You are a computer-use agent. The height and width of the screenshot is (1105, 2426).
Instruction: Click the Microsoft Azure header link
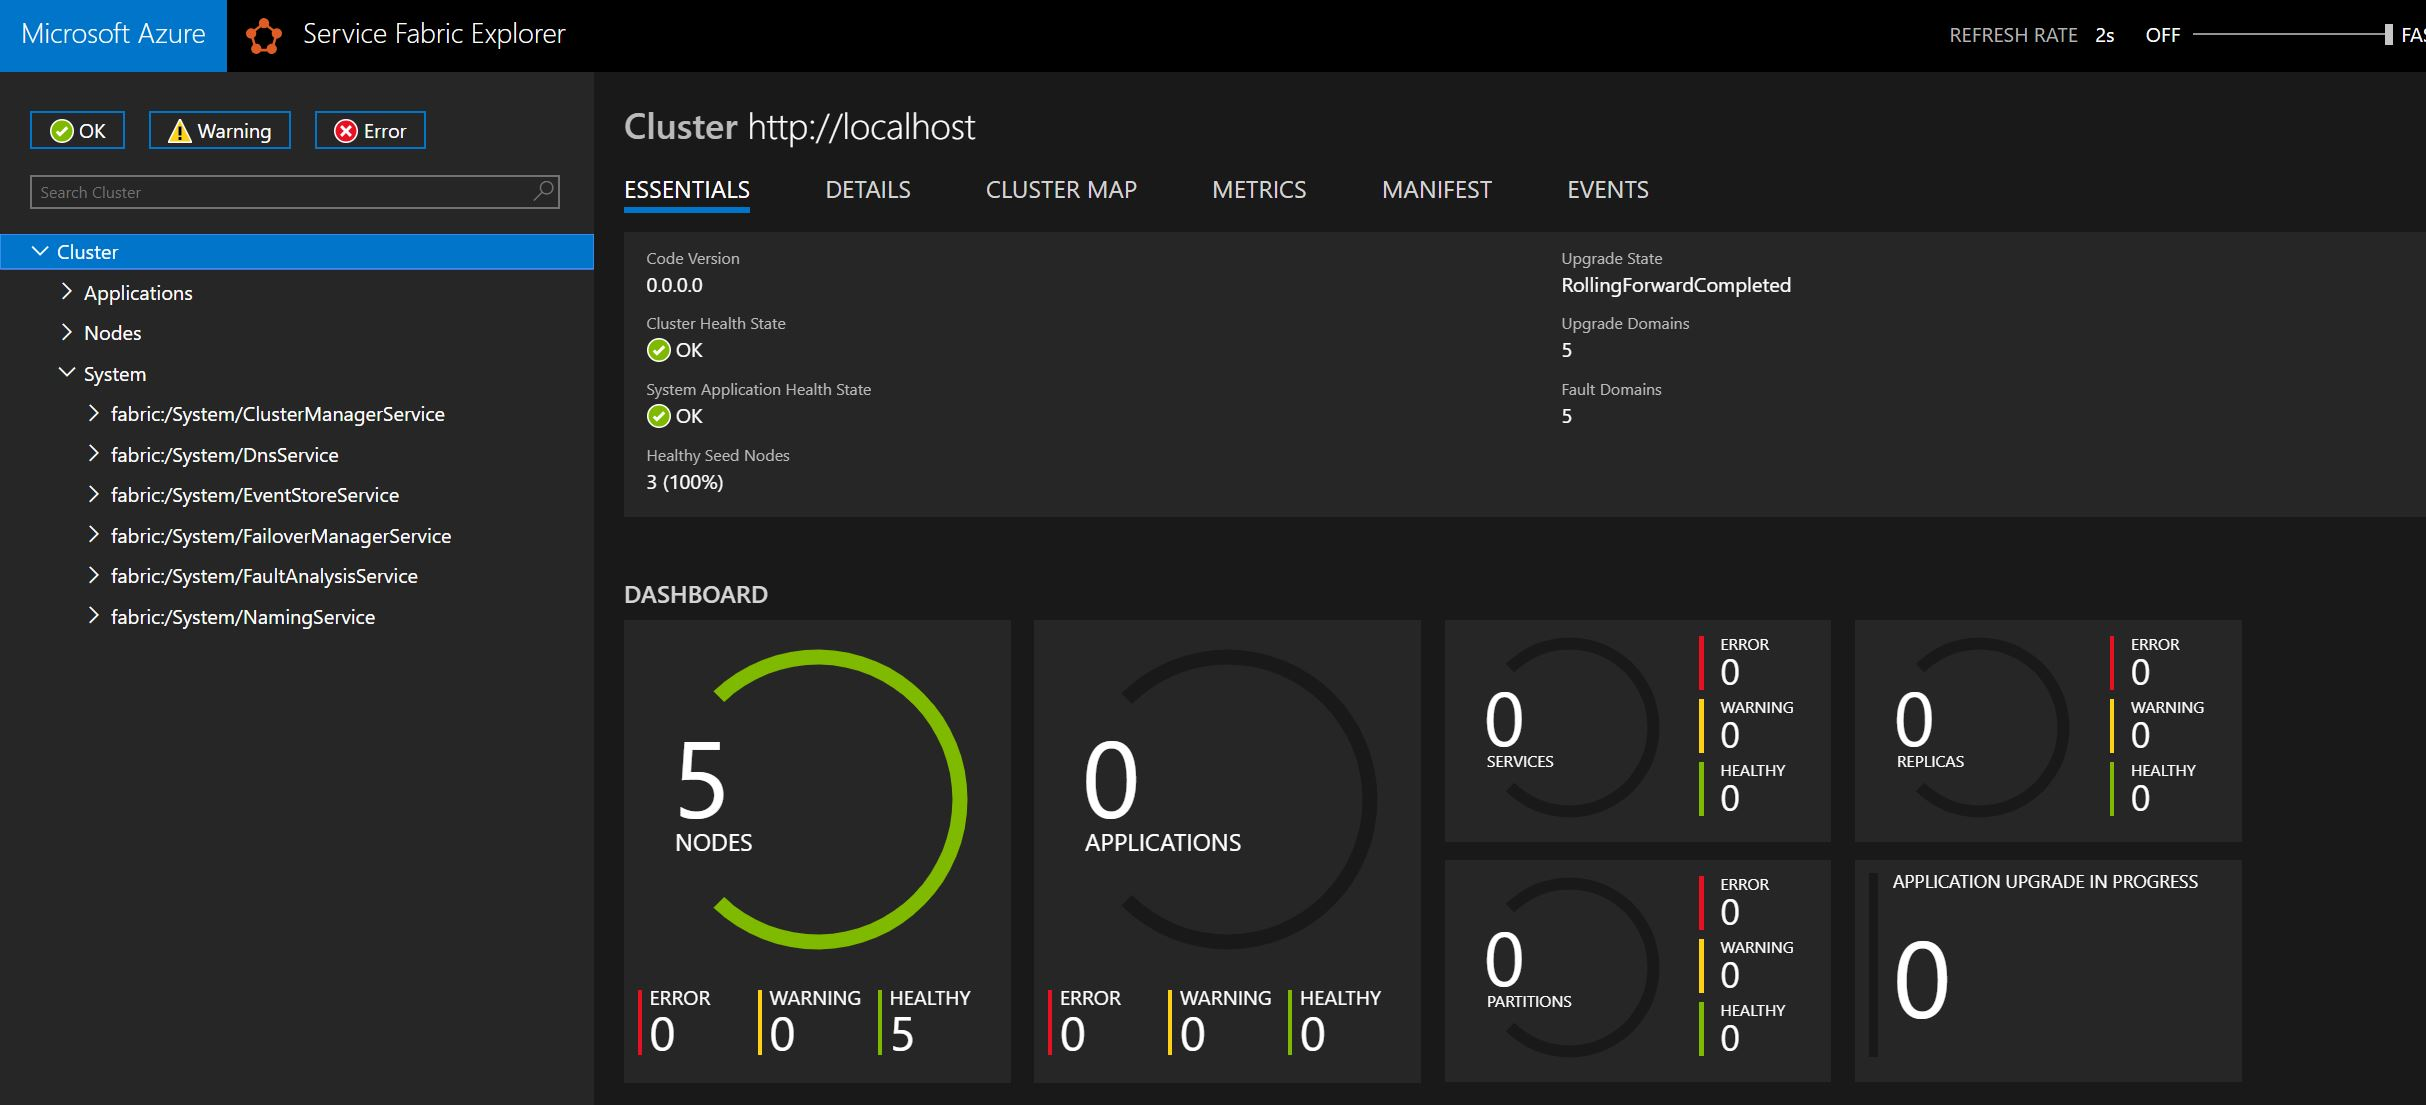pos(113,35)
